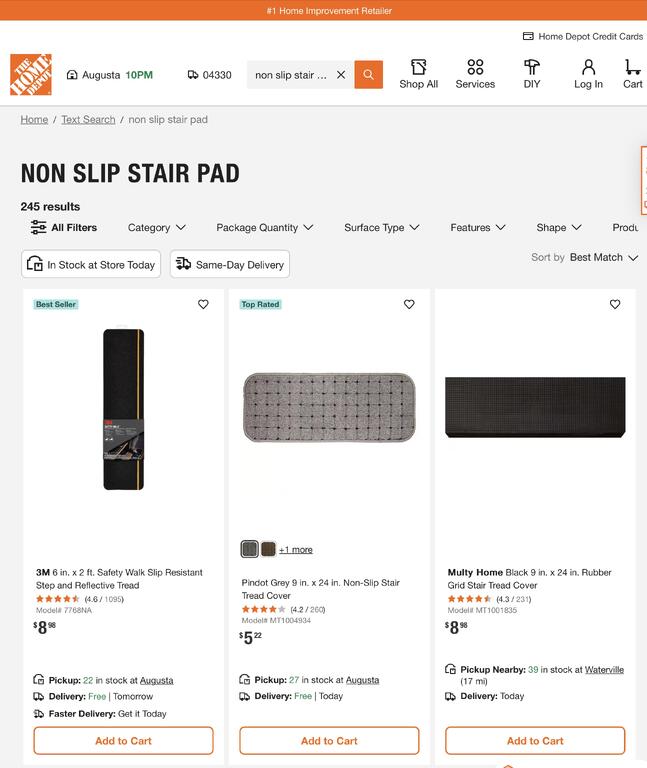Go to Home breadcrumb link
The height and width of the screenshot is (768, 647).
pyautogui.click(x=34, y=120)
